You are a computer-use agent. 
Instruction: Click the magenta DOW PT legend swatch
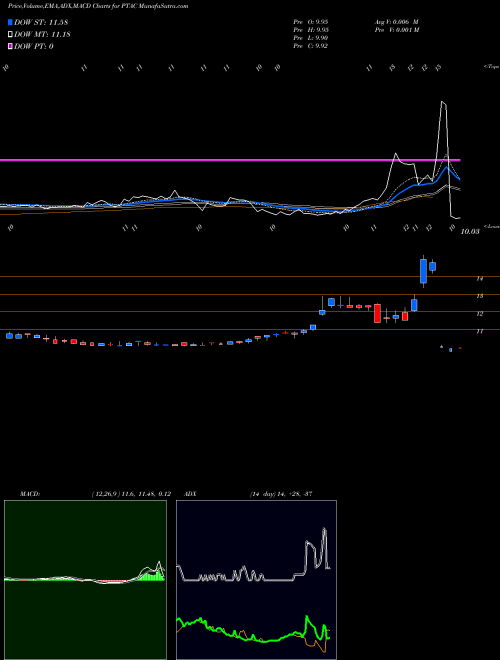10,46
